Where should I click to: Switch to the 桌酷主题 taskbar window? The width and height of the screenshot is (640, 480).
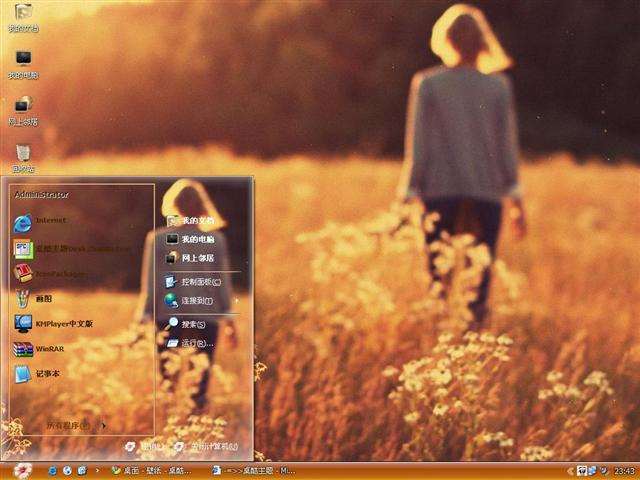tap(253, 471)
